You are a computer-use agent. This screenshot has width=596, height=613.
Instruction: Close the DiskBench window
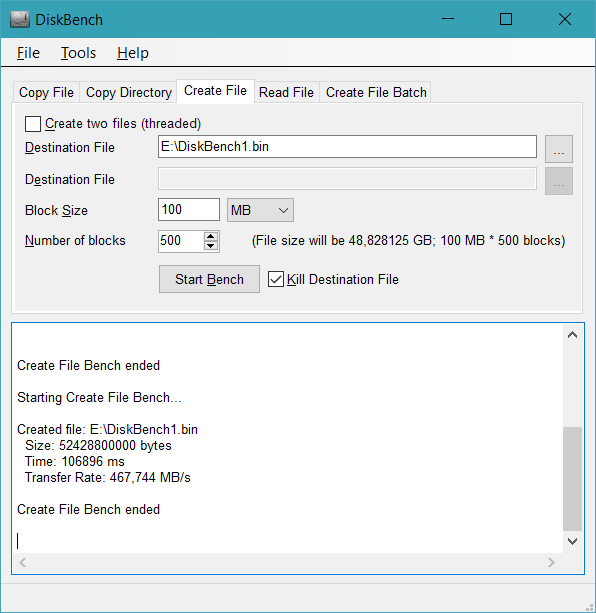point(565,19)
